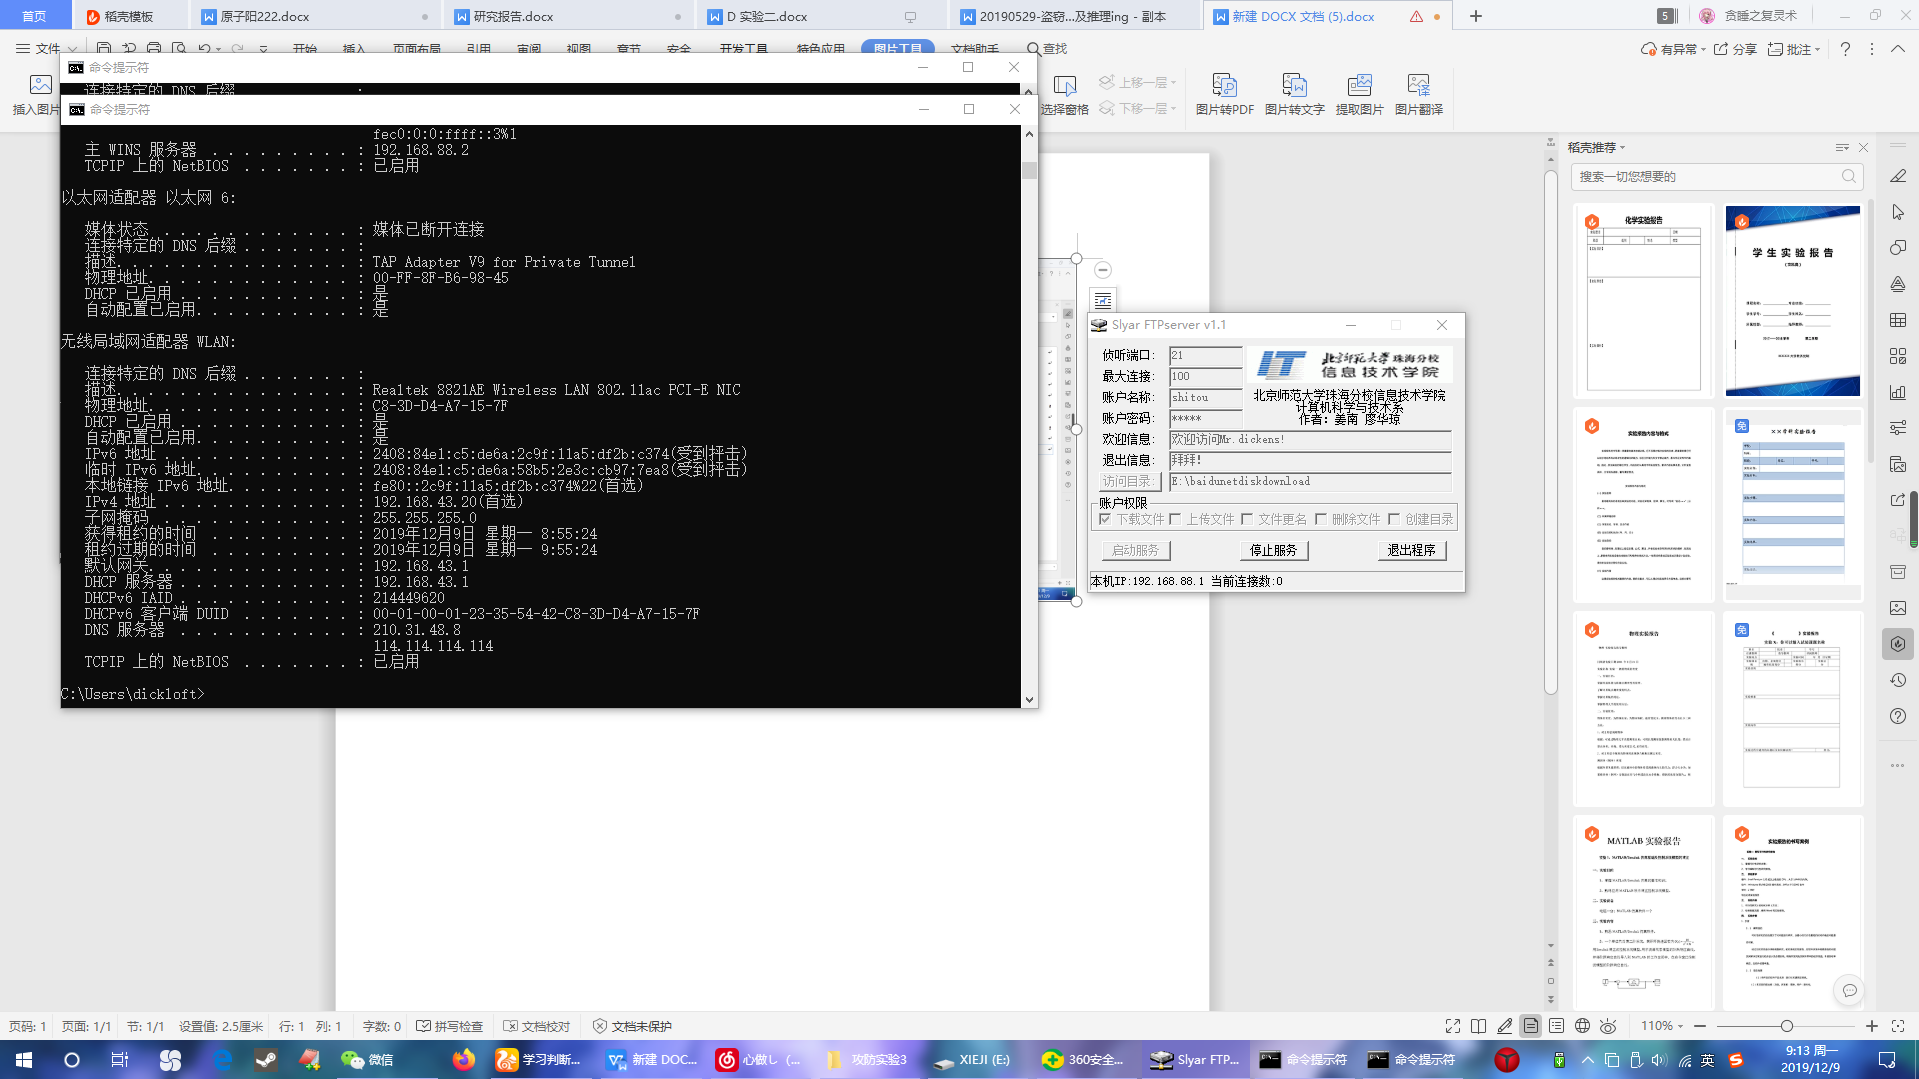Expand the 下移一层 dropdown

pyautogui.click(x=1174, y=108)
